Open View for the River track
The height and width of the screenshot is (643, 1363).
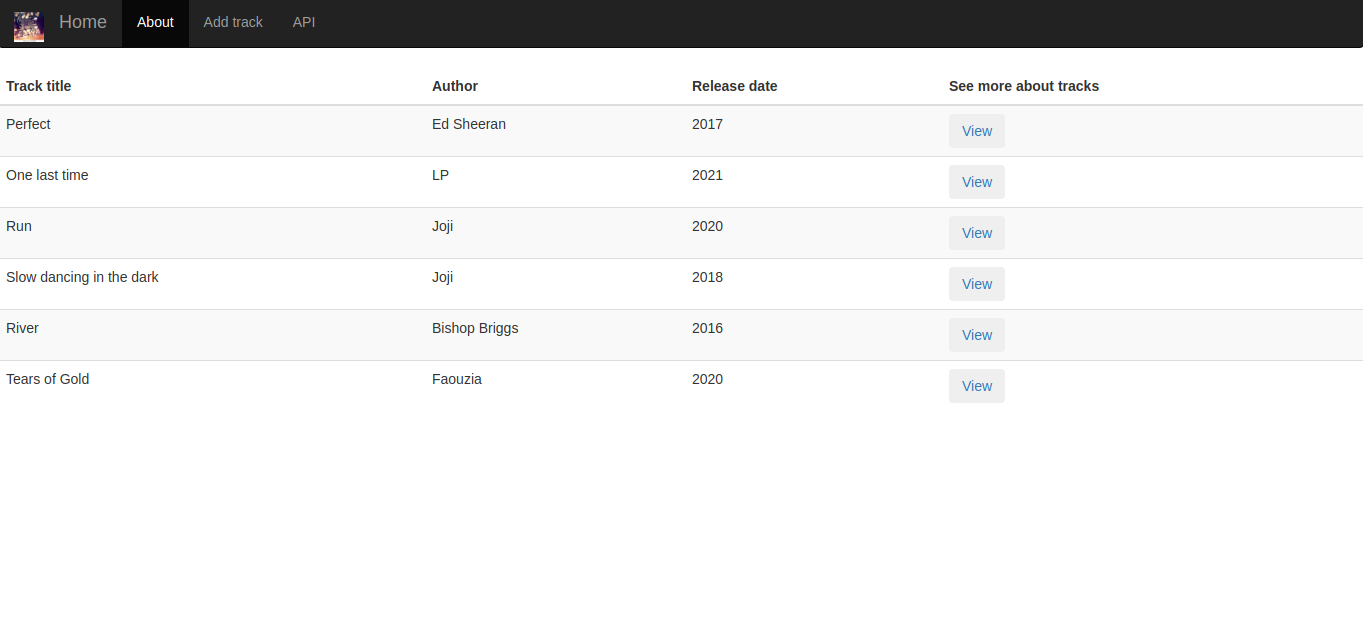pos(977,335)
